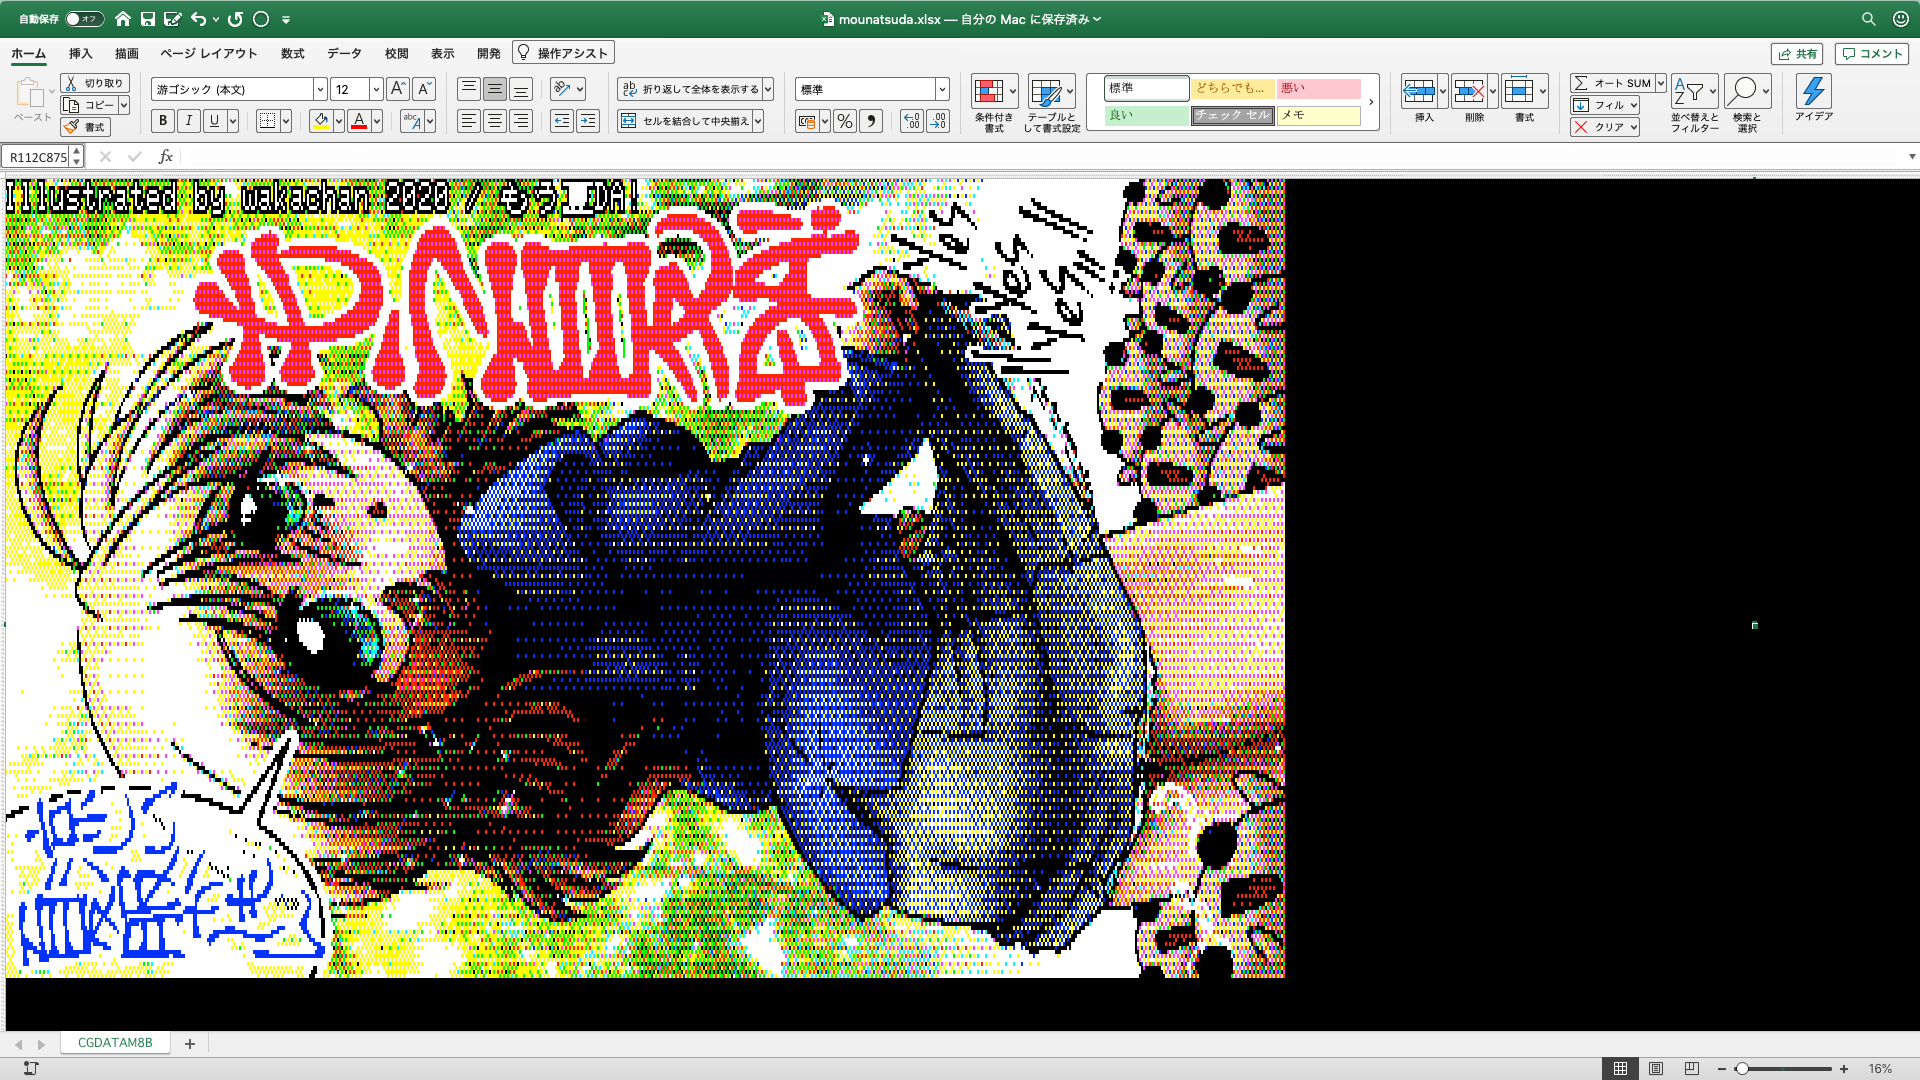Toggle bottom vertical align
The image size is (1920, 1080).
(x=521, y=89)
